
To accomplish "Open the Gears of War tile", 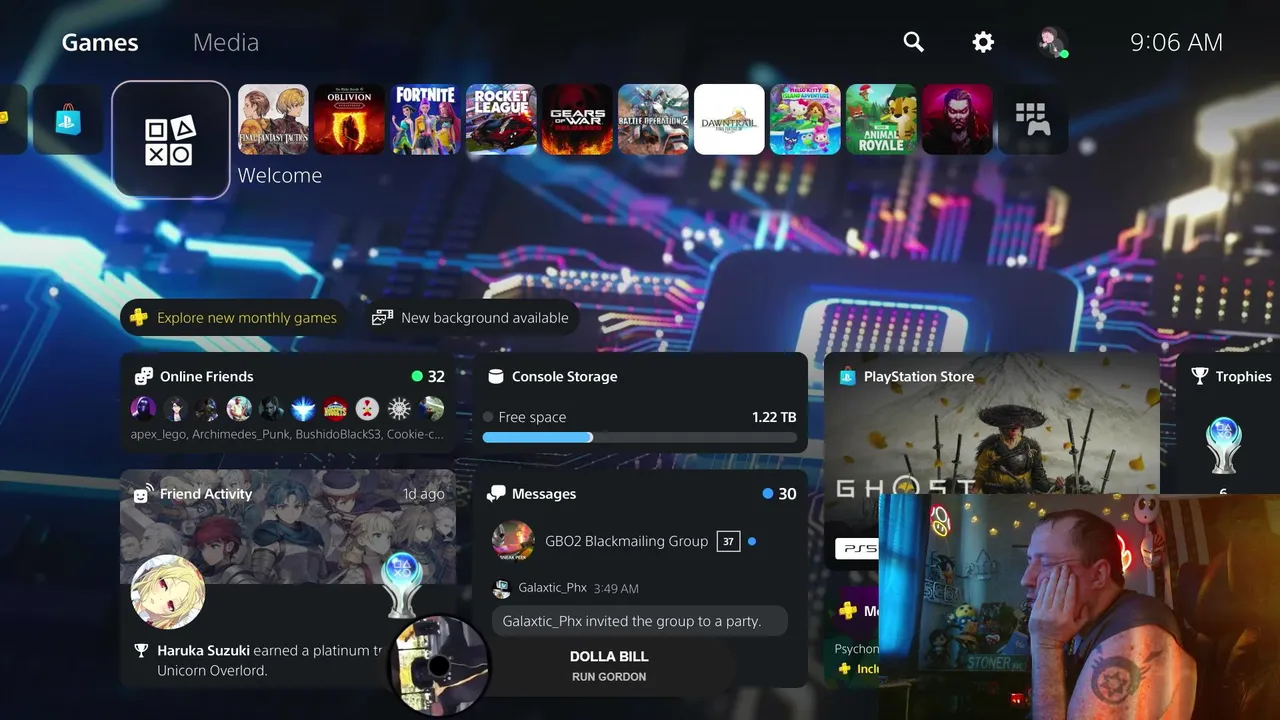I will point(577,120).
